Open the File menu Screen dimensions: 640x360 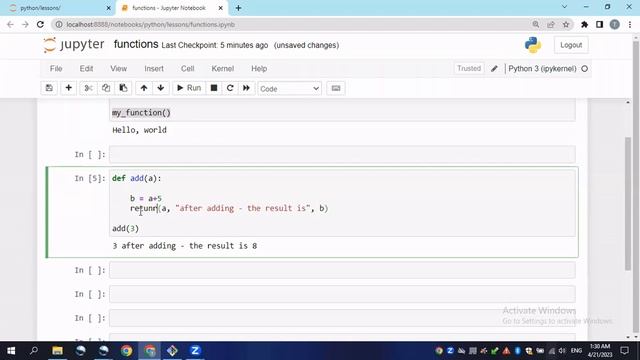pyautogui.click(x=56, y=69)
